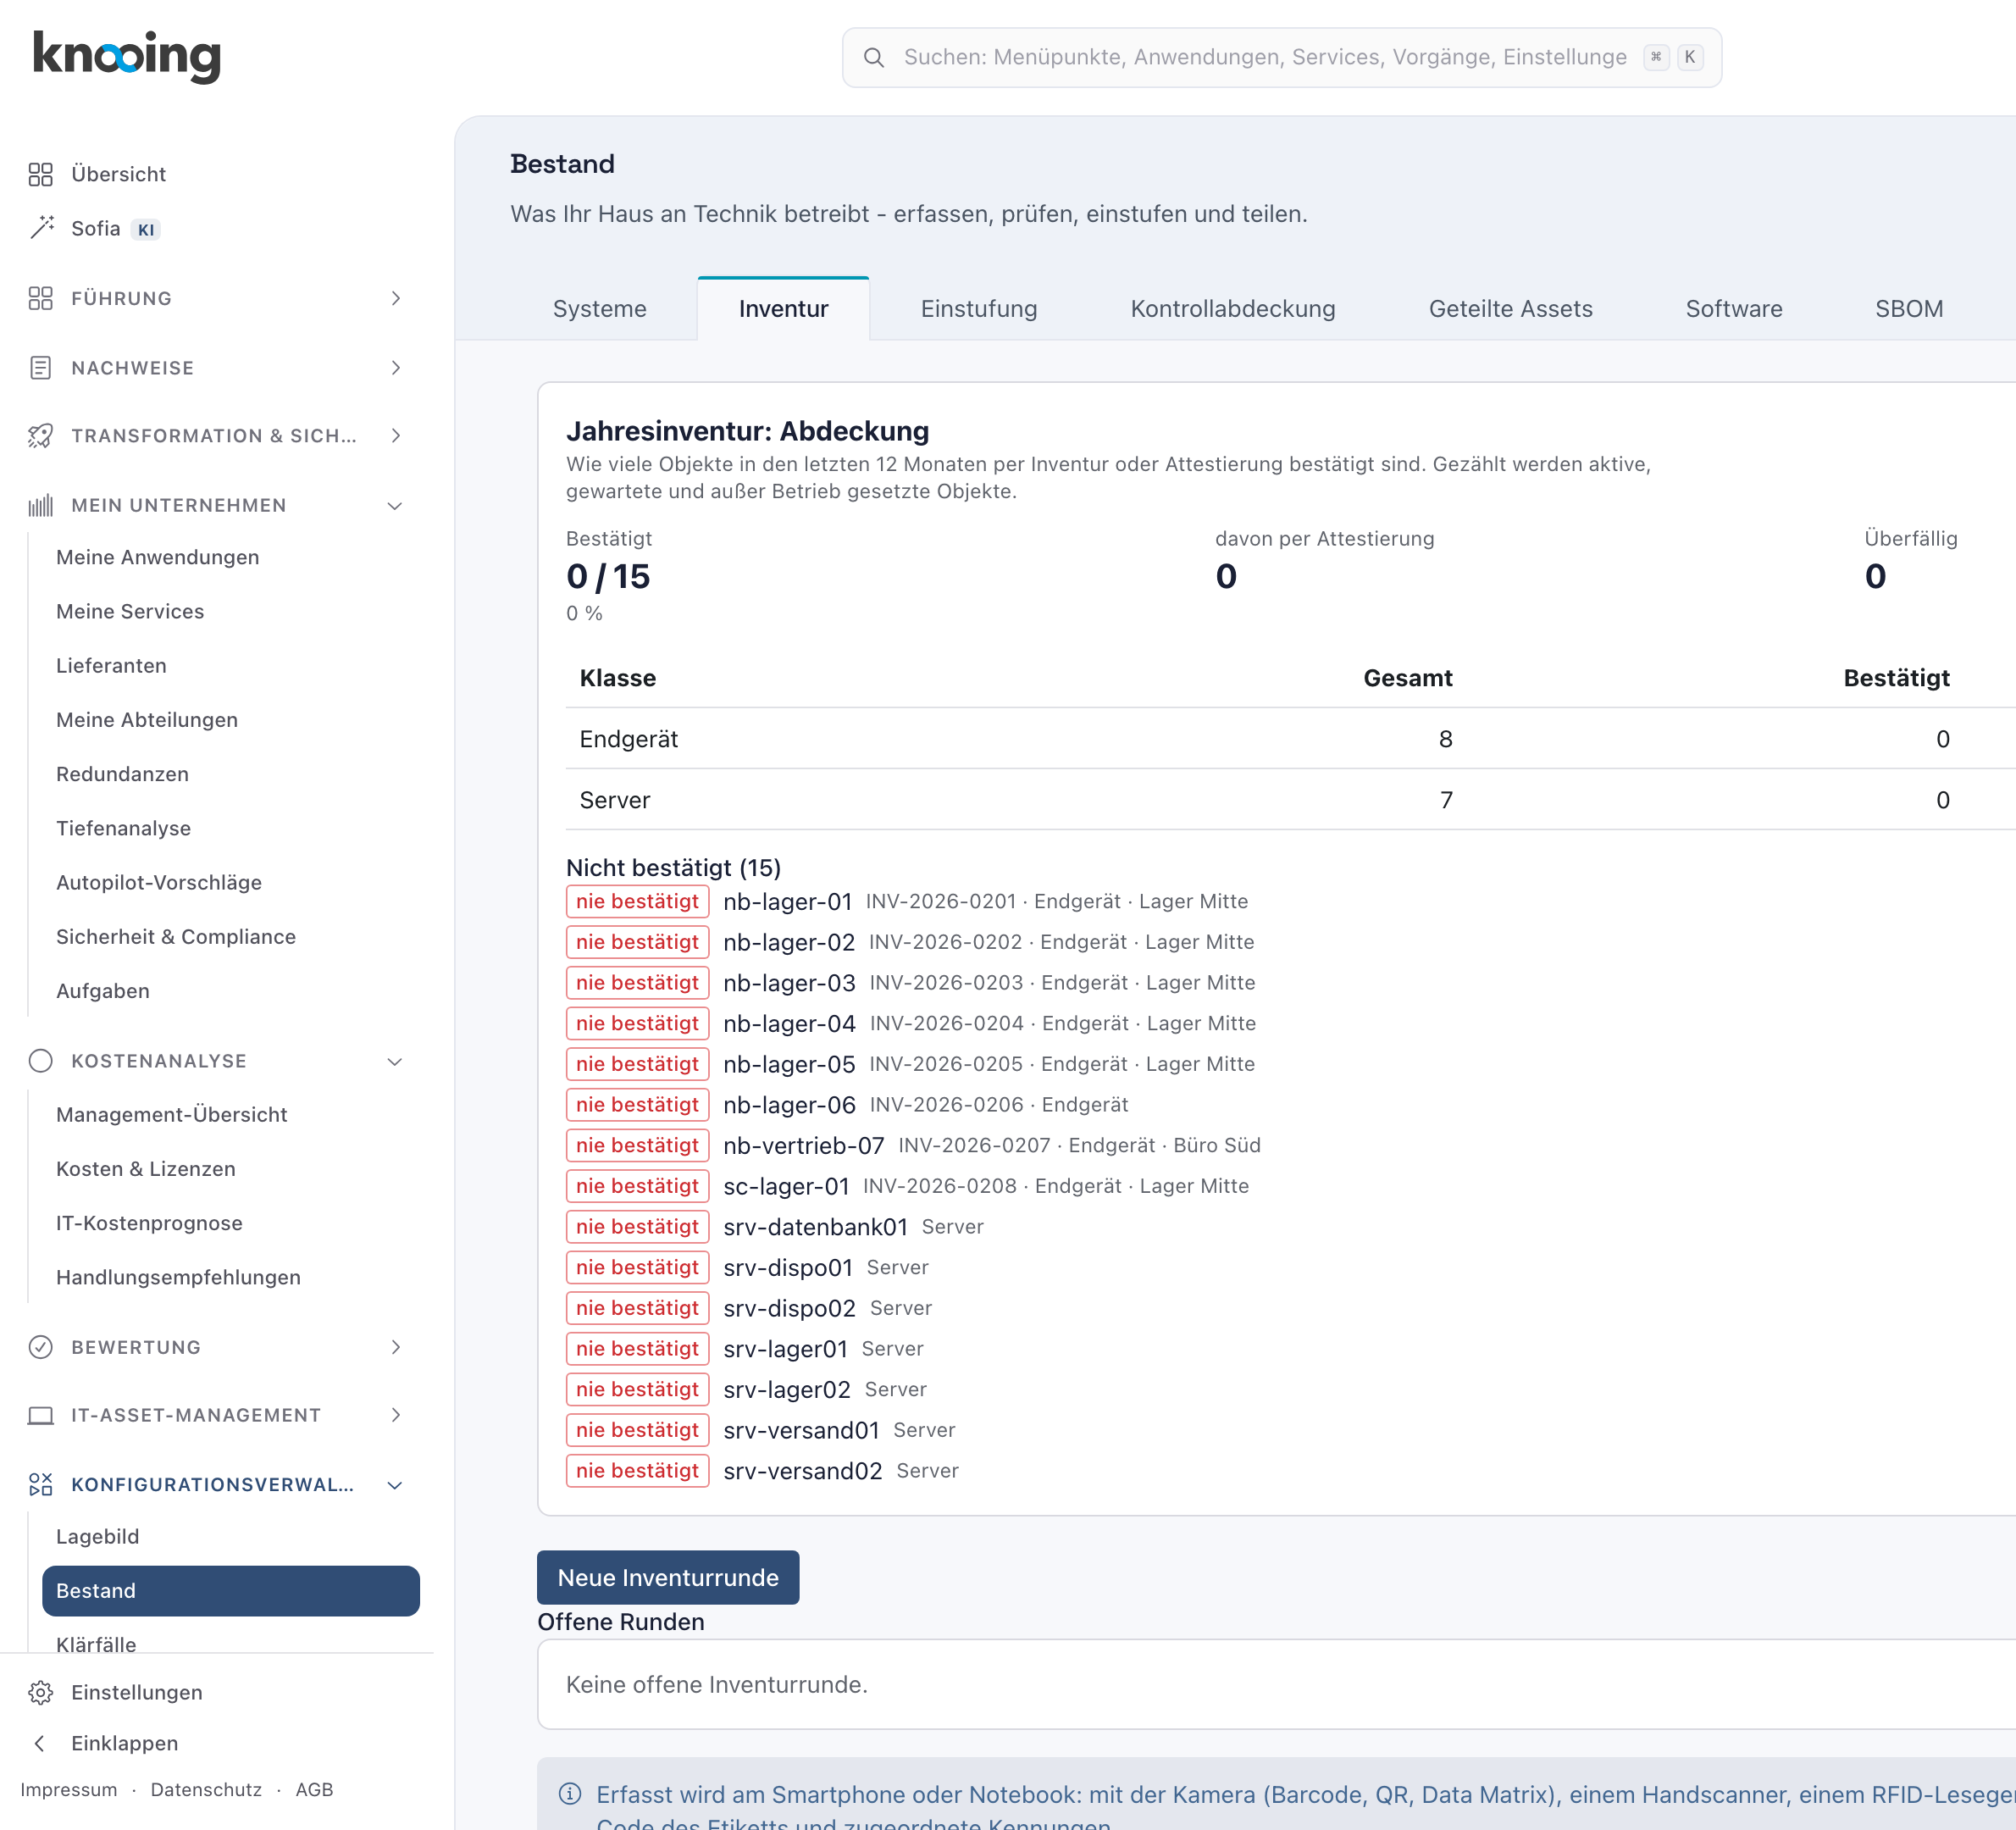Click the Bewertung checkmark icon
2016x1830 pixels.
41,1347
